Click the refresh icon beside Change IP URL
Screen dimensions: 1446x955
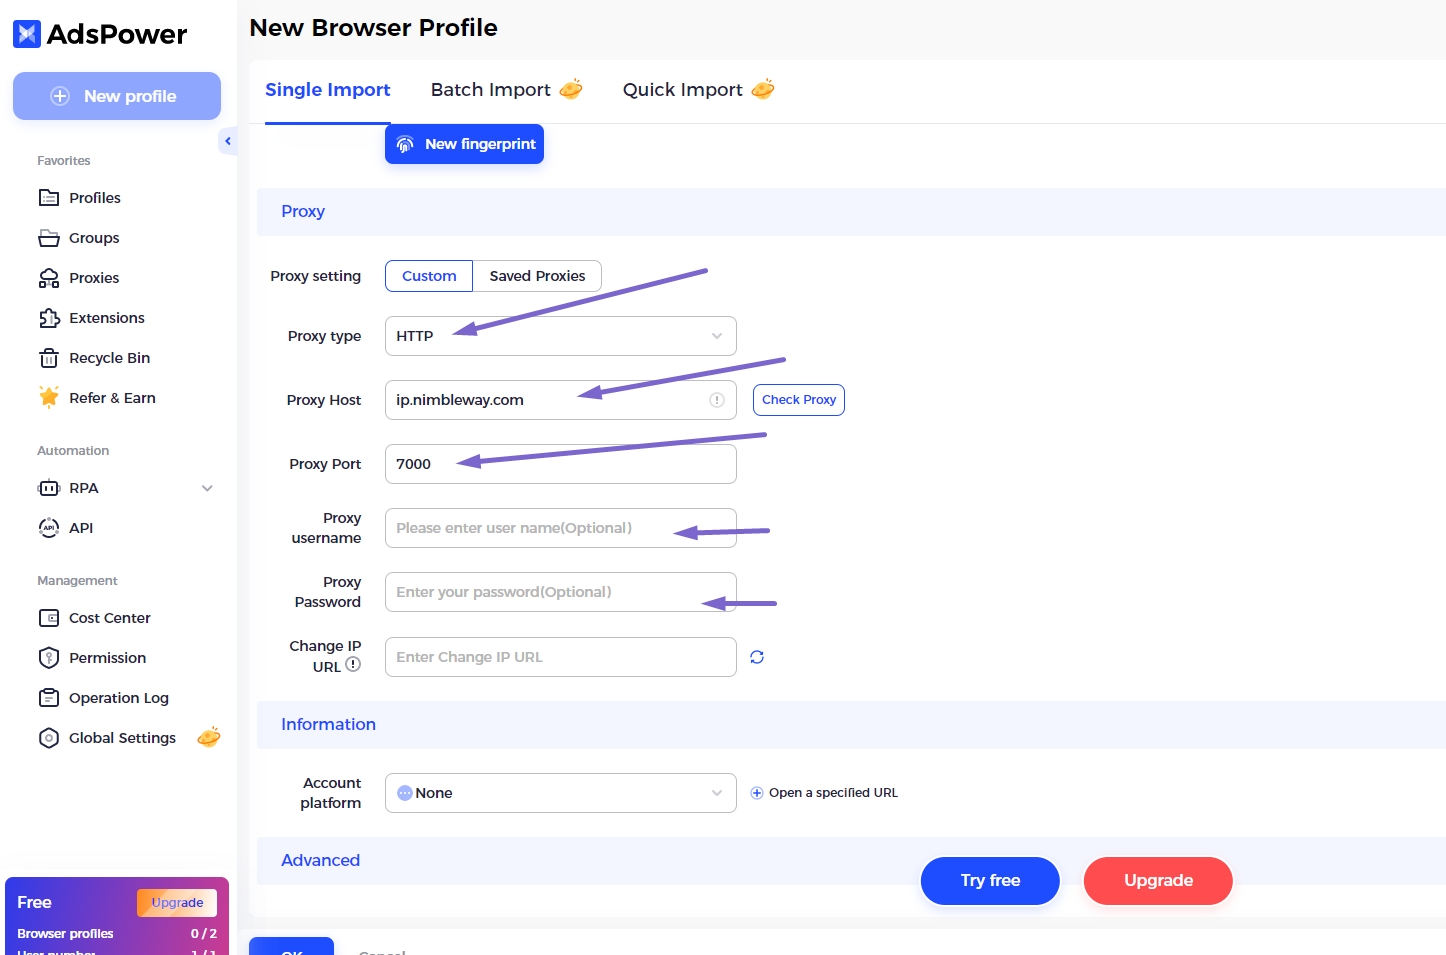click(757, 657)
